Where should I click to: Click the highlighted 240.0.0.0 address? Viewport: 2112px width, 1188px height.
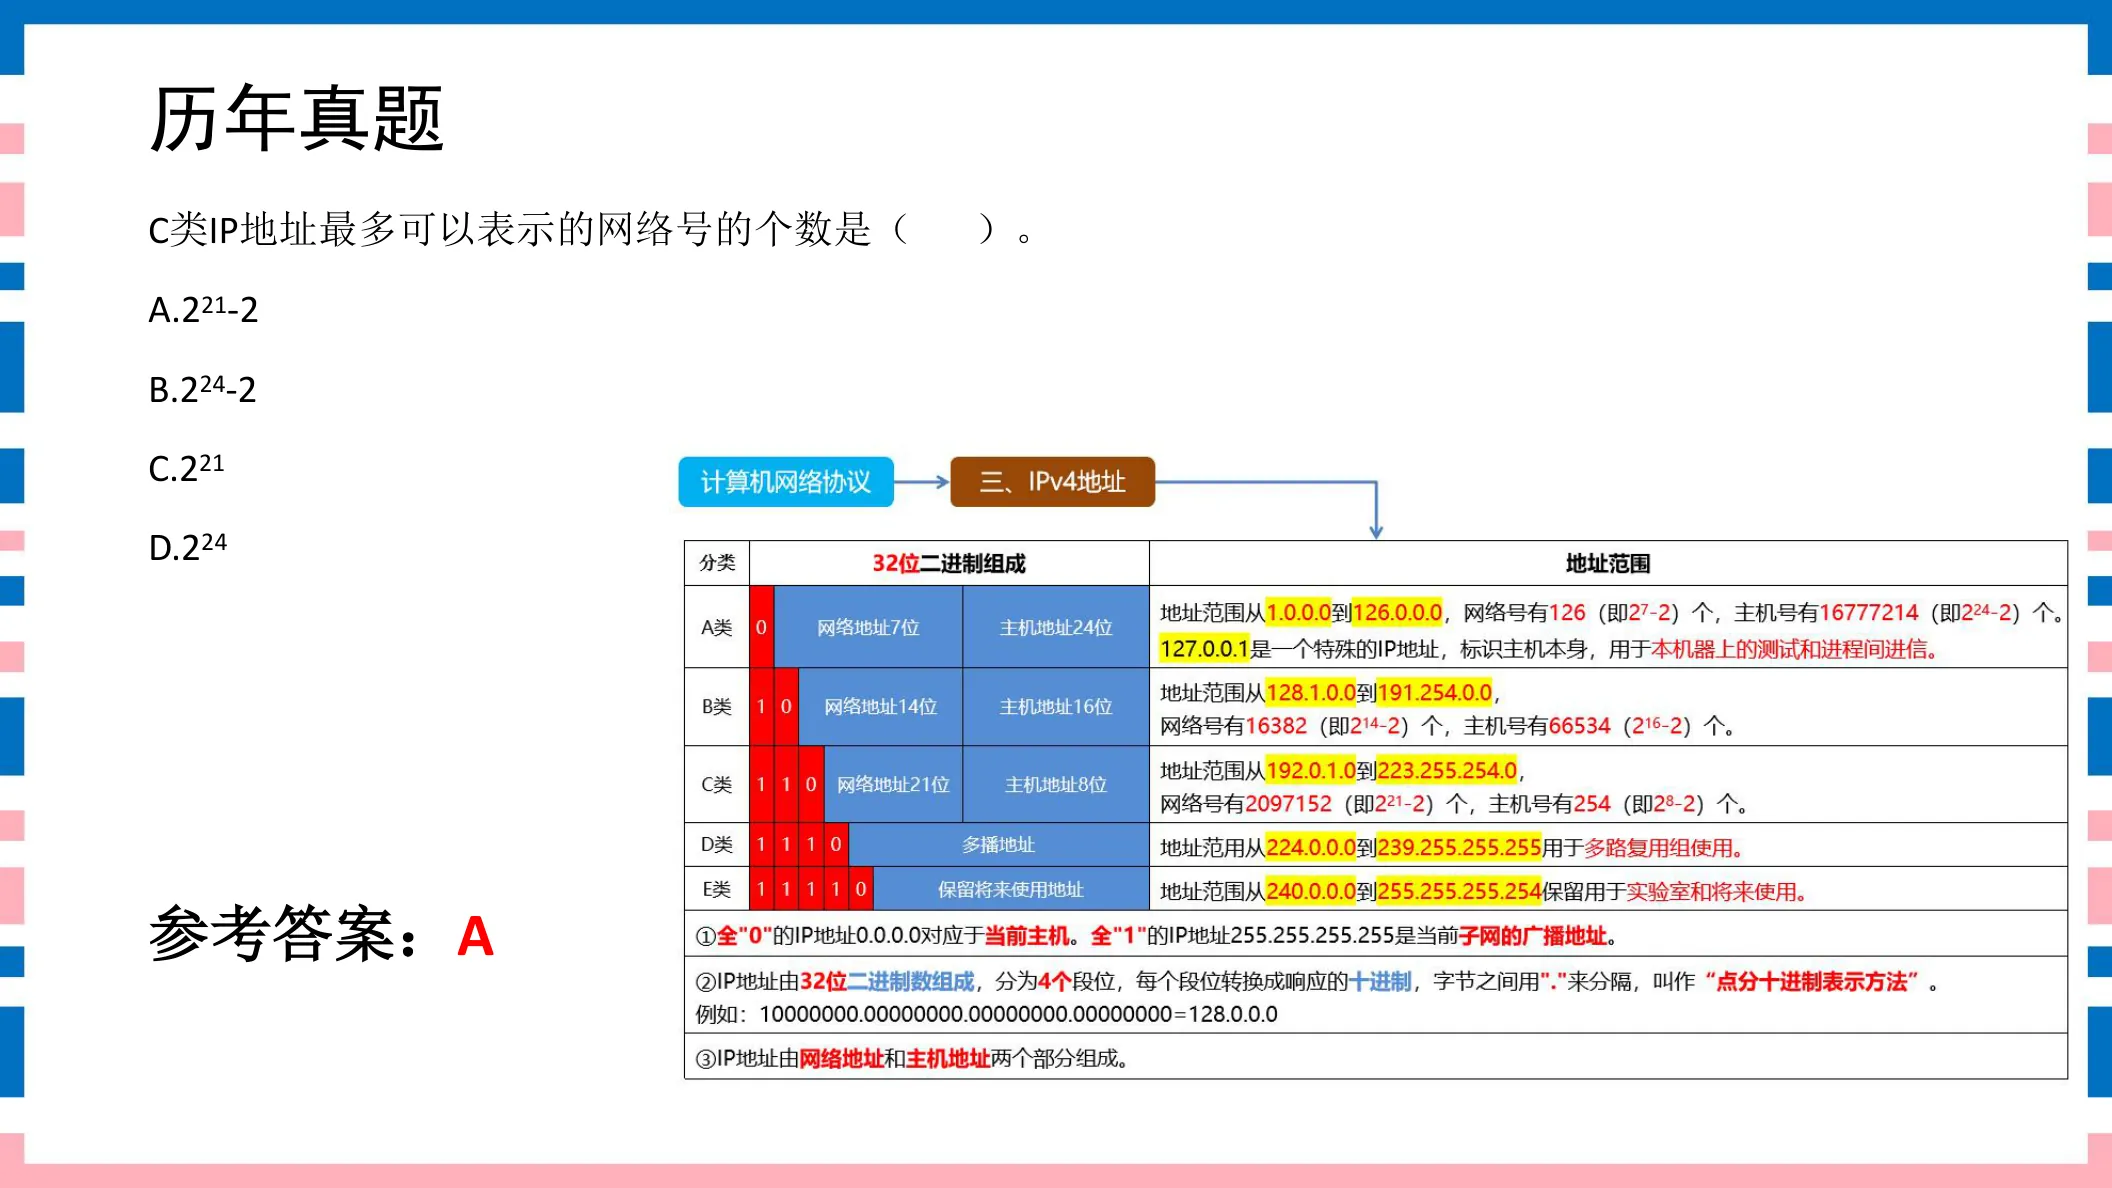[1311, 891]
